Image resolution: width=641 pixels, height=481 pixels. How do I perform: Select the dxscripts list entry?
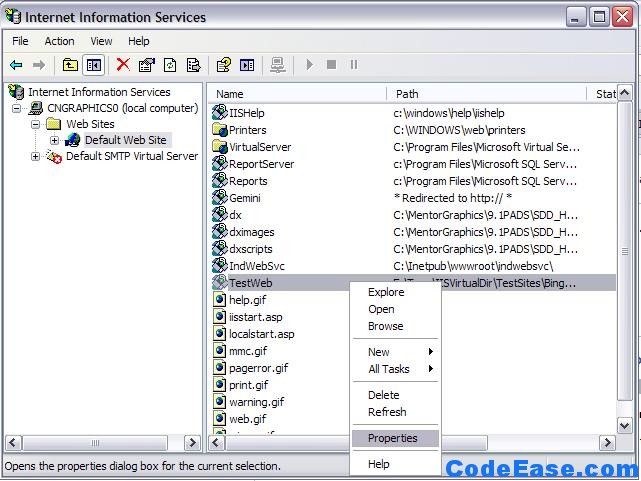pos(251,249)
